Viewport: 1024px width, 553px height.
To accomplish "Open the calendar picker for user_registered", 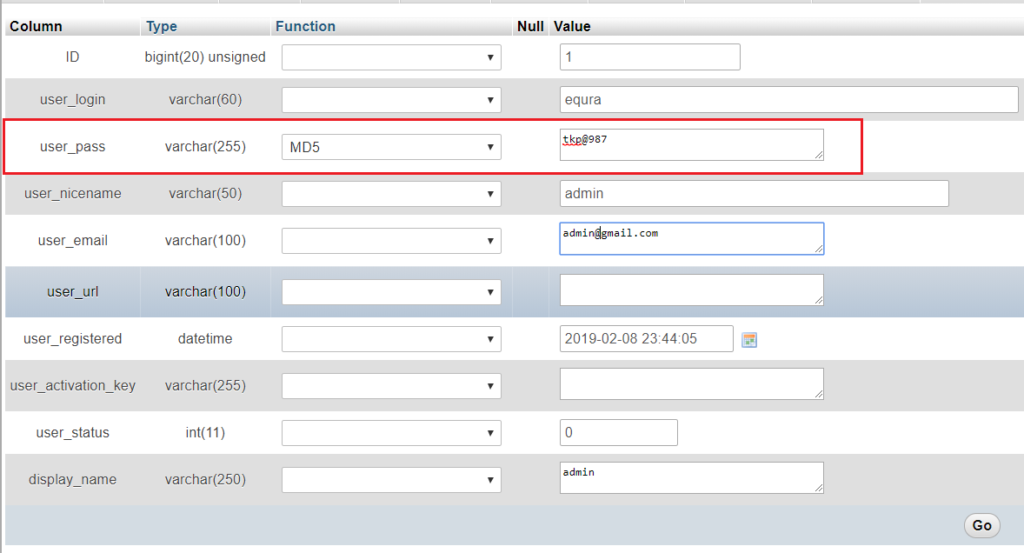I will coord(749,340).
